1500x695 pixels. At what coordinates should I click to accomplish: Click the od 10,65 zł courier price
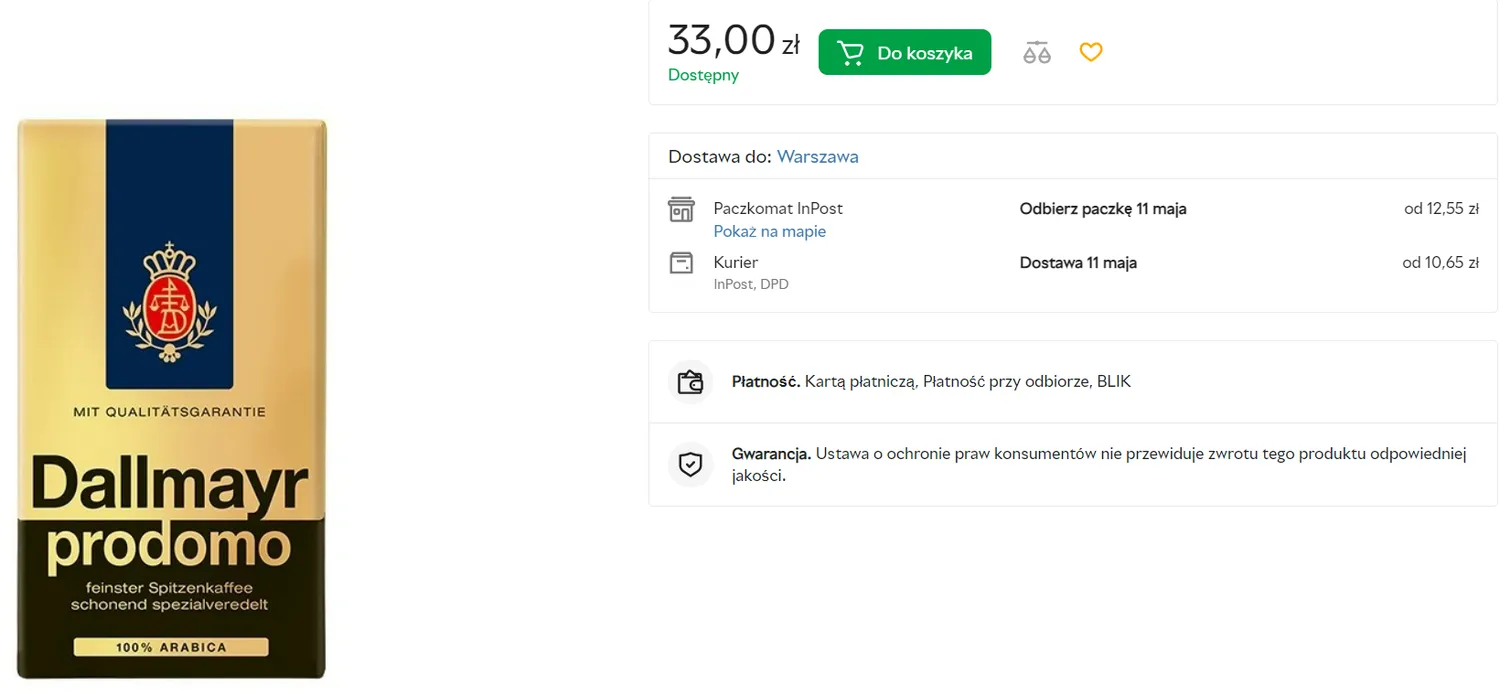(1440, 263)
